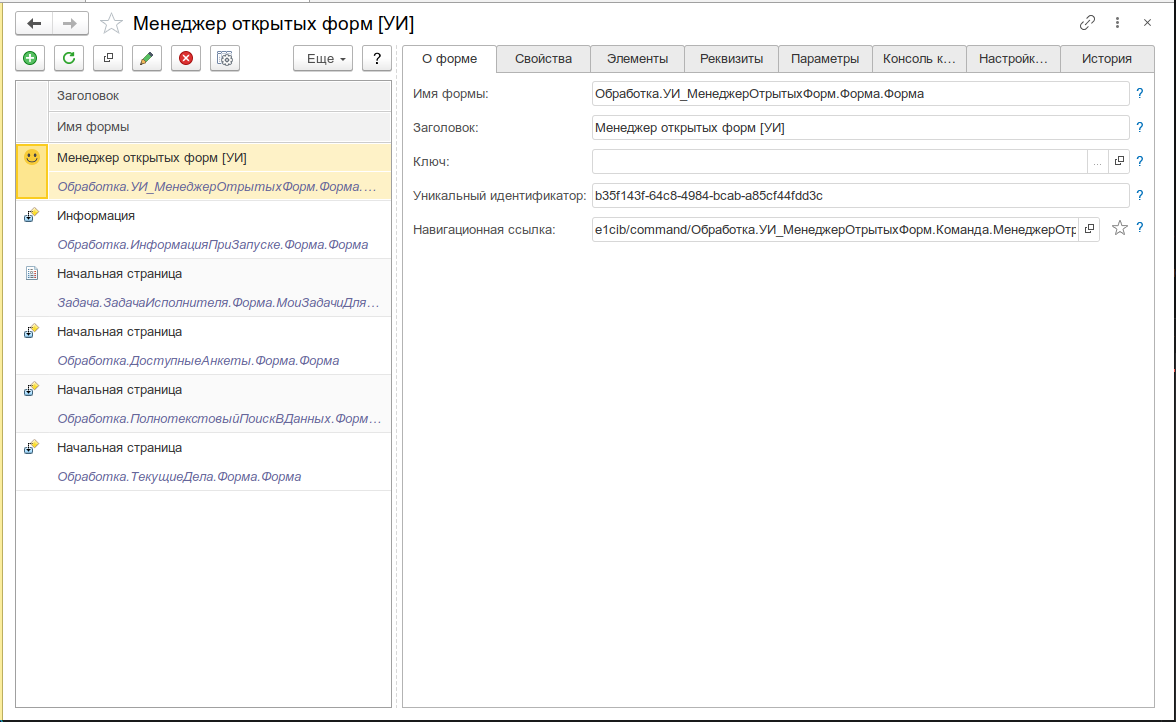Open the Реквизиты tab
This screenshot has height=722, width=1176.
(731, 58)
